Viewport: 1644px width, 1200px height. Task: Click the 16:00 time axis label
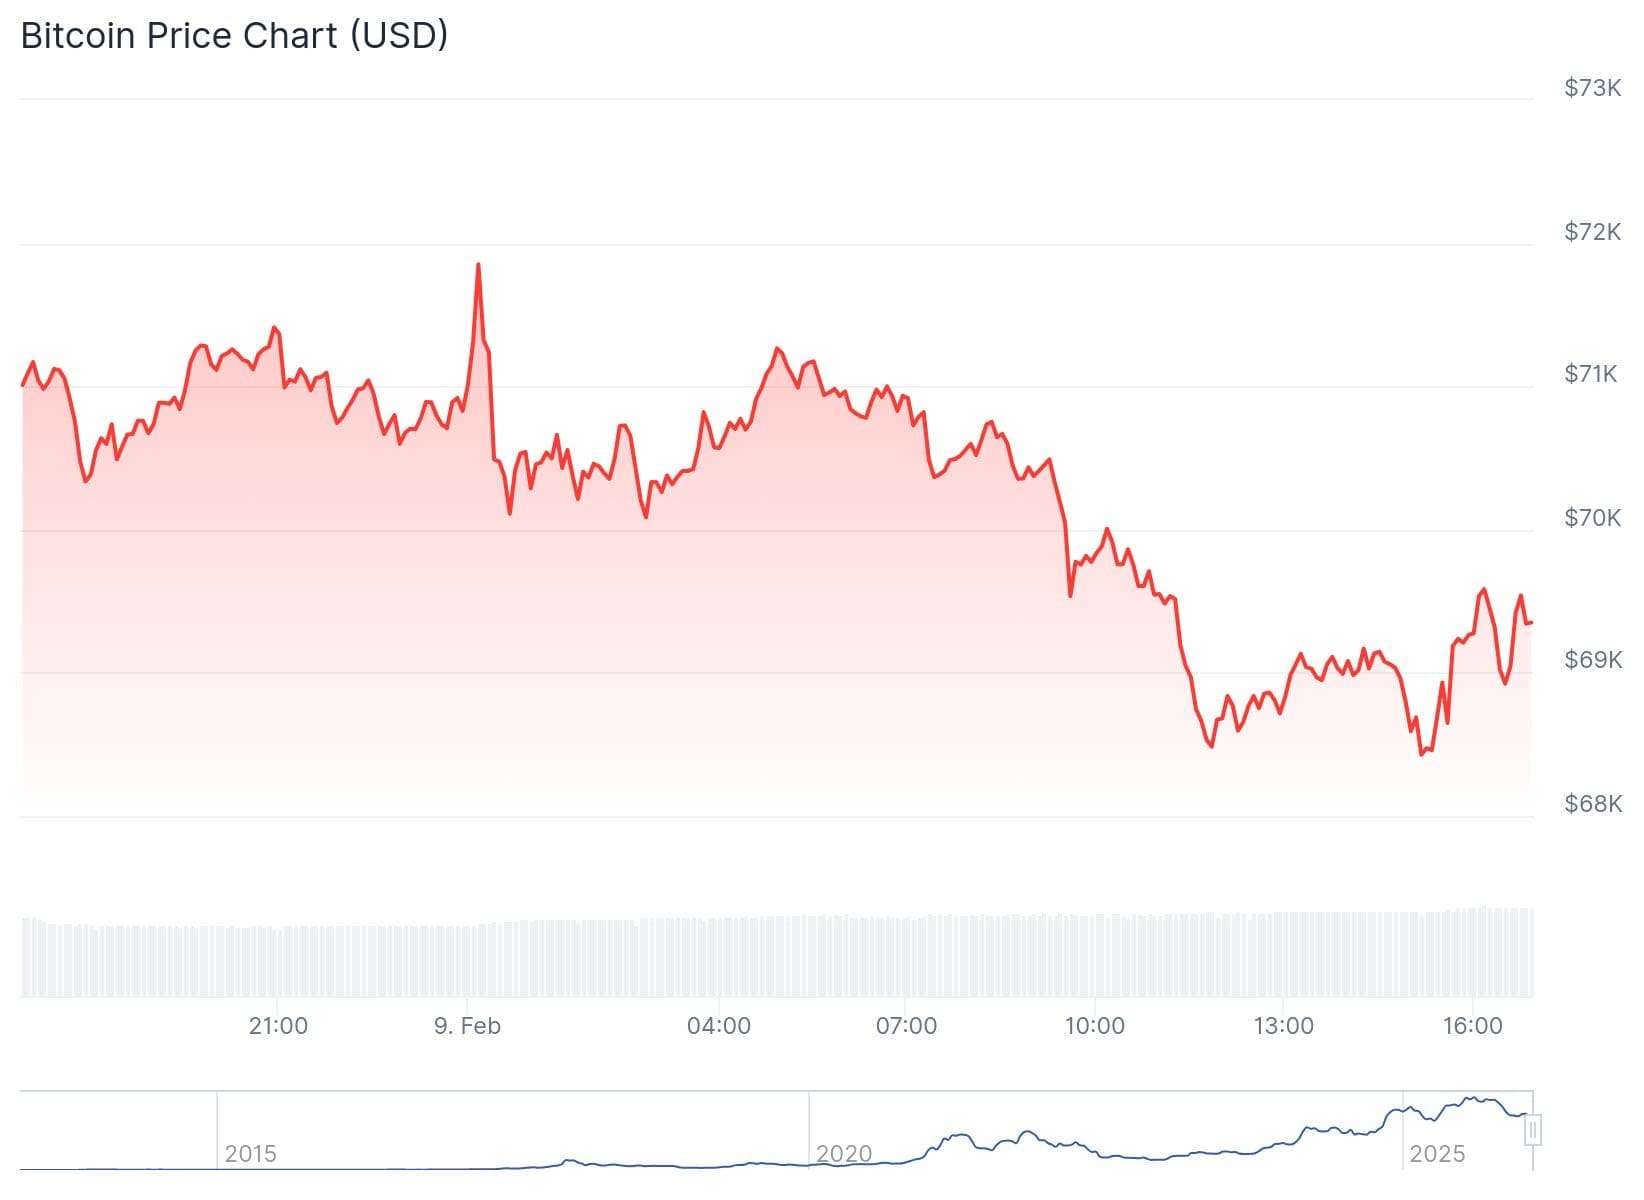1472,1026
